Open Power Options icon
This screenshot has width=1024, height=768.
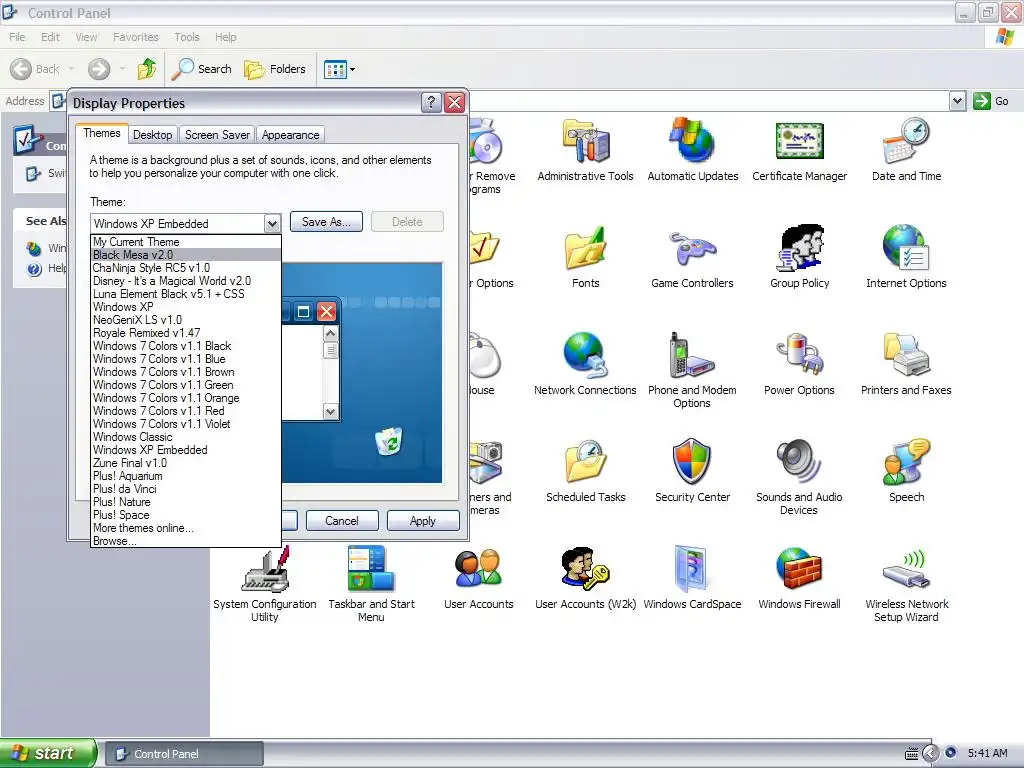click(799, 355)
